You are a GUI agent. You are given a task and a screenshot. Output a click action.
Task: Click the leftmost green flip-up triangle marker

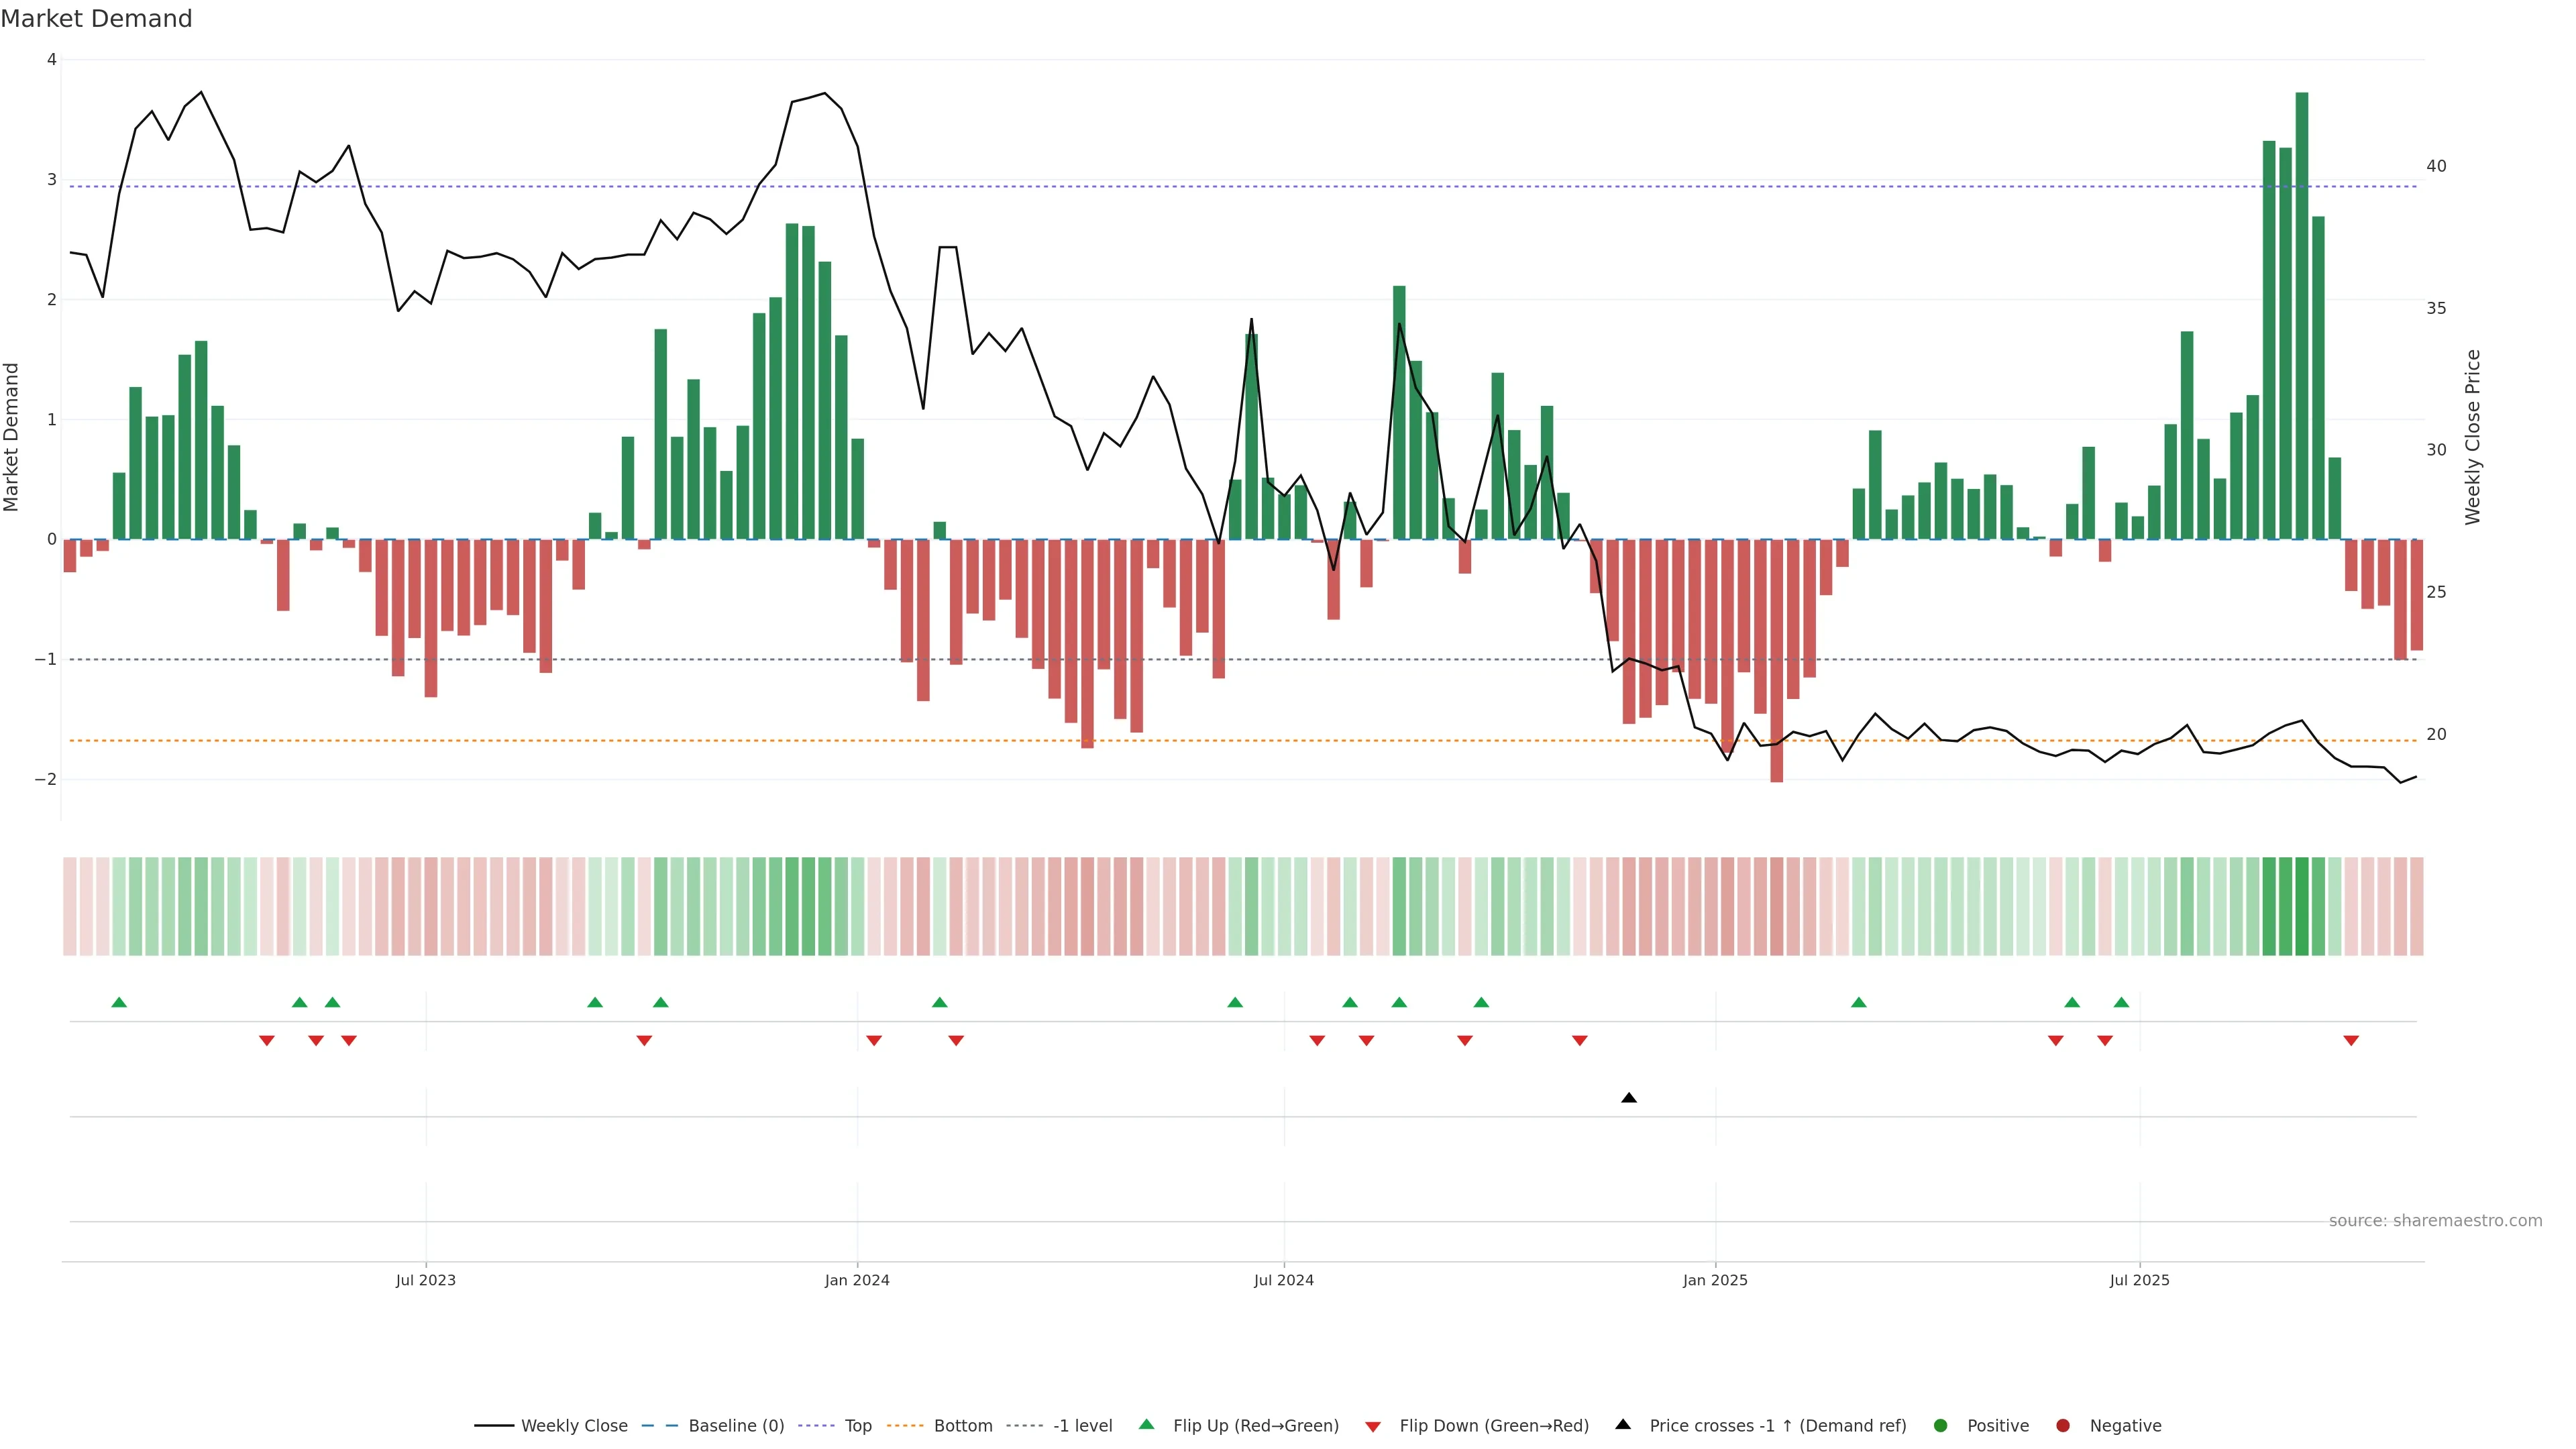coord(119,1002)
